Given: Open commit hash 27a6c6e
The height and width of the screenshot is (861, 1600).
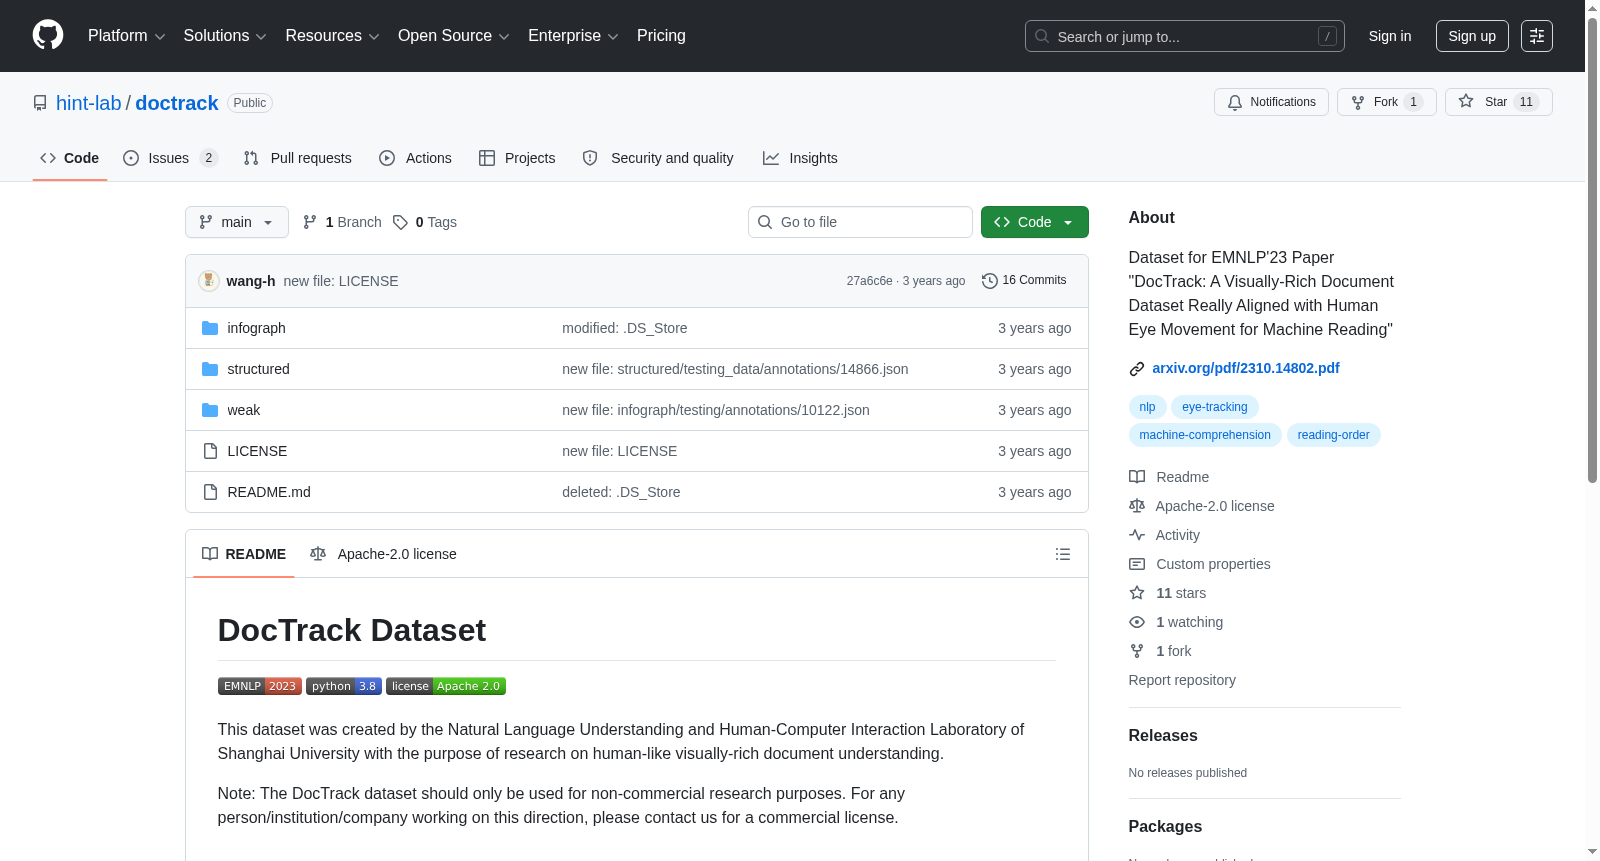Looking at the screenshot, I should tap(870, 281).
